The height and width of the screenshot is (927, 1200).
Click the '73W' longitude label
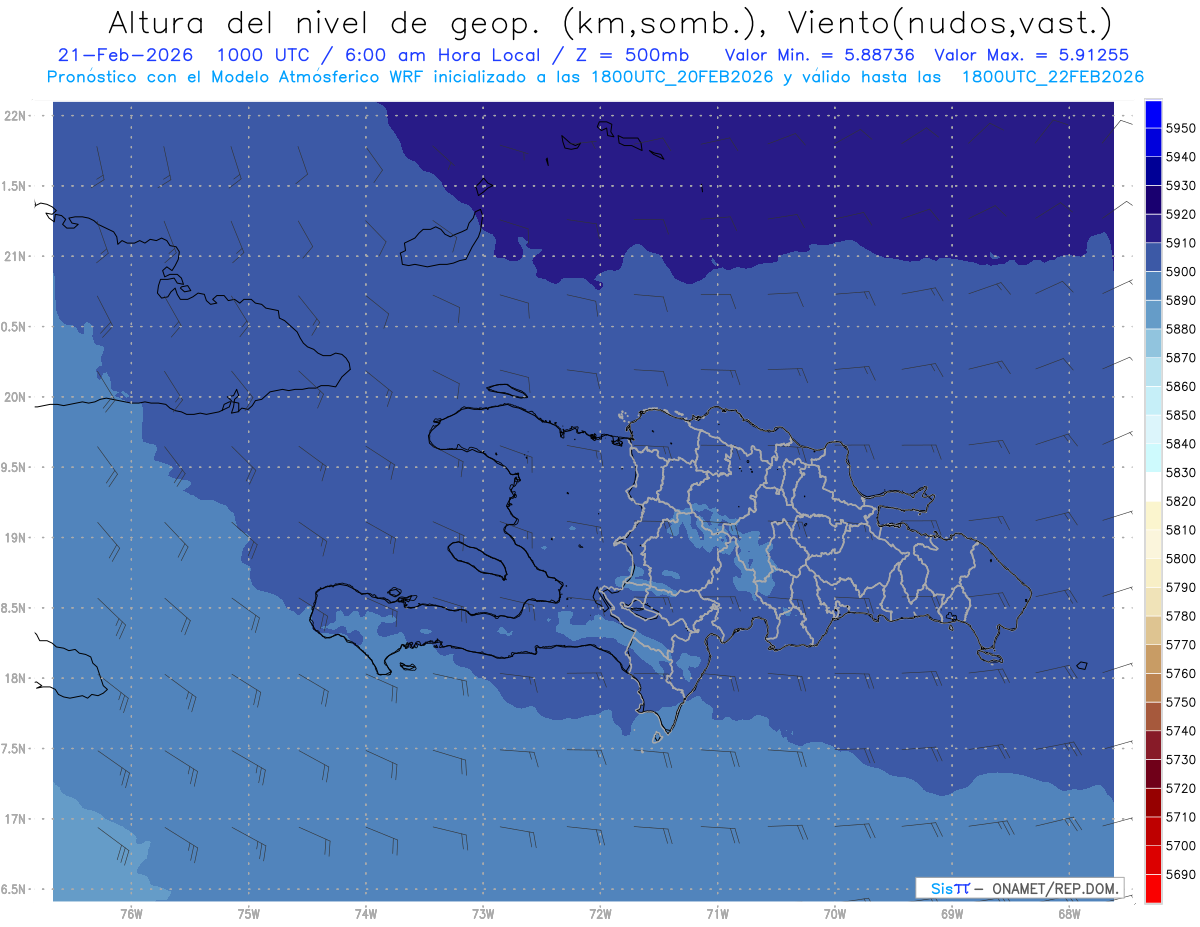click(483, 914)
